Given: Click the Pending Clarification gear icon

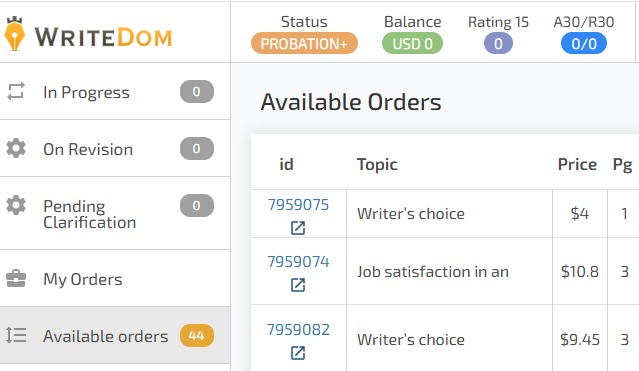Looking at the screenshot, I should pos(16,205).
